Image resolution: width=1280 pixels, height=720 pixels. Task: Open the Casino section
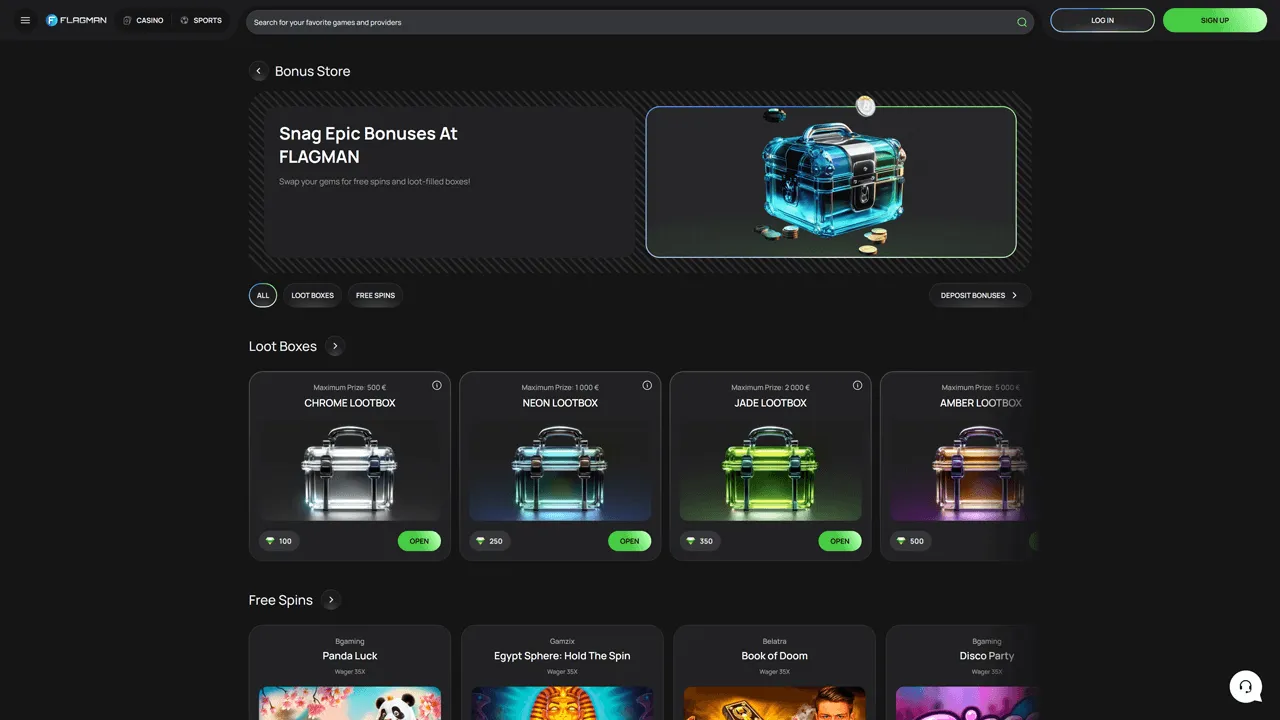pyautogui.click(x=143, y=20)
